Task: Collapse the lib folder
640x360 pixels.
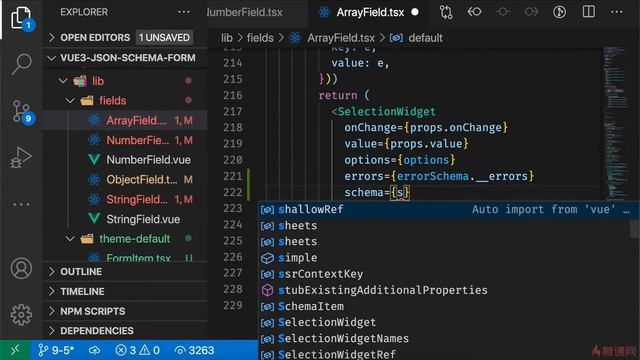Action: [125, 81]
